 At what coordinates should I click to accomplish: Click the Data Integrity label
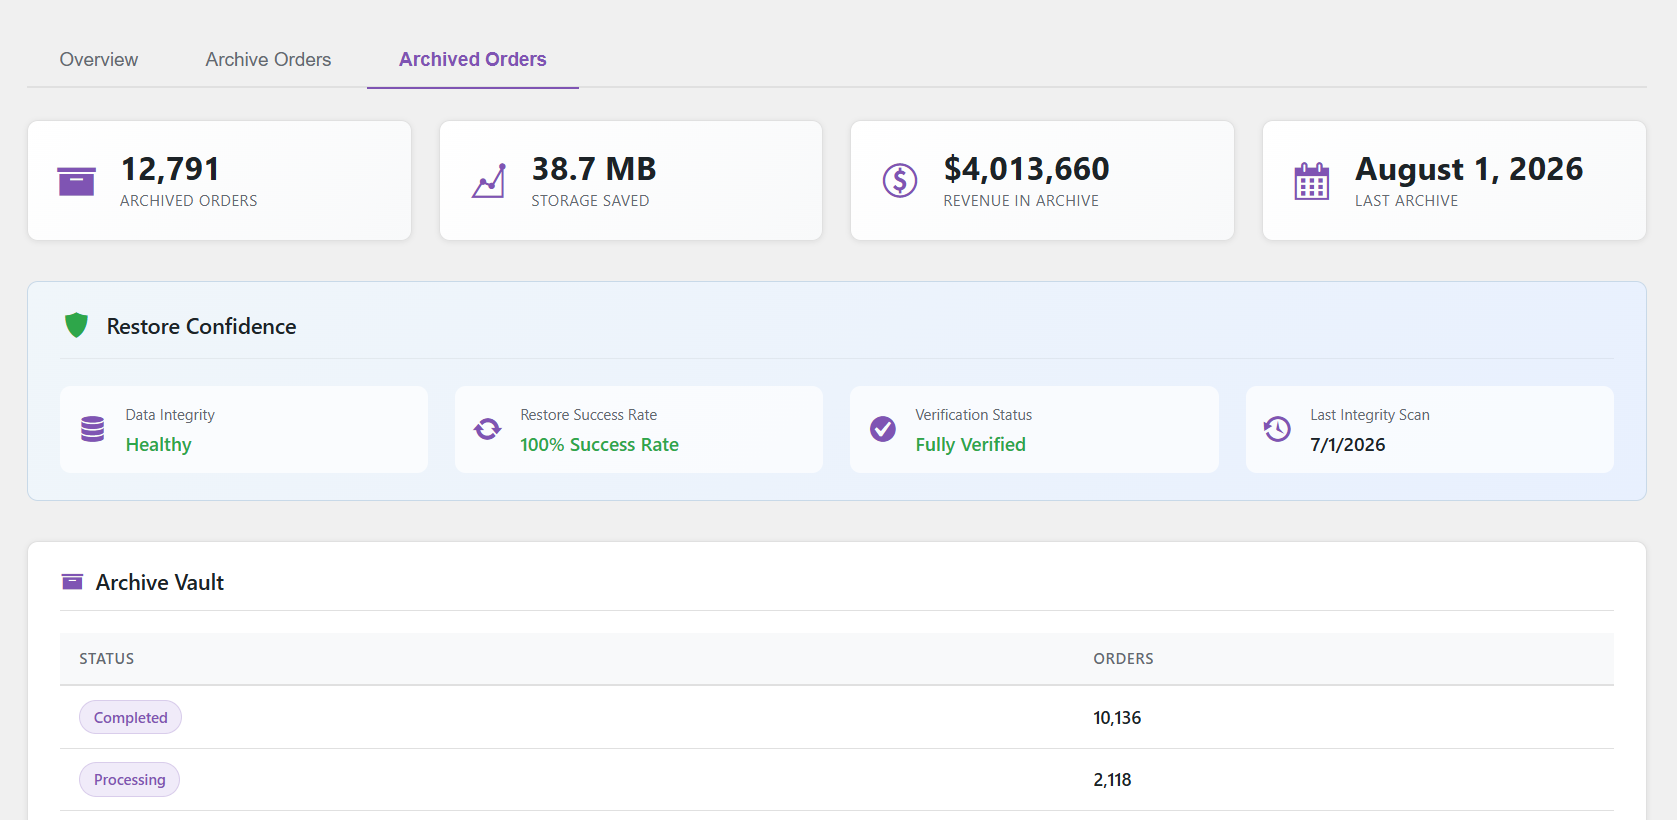(x=170, y=414)
